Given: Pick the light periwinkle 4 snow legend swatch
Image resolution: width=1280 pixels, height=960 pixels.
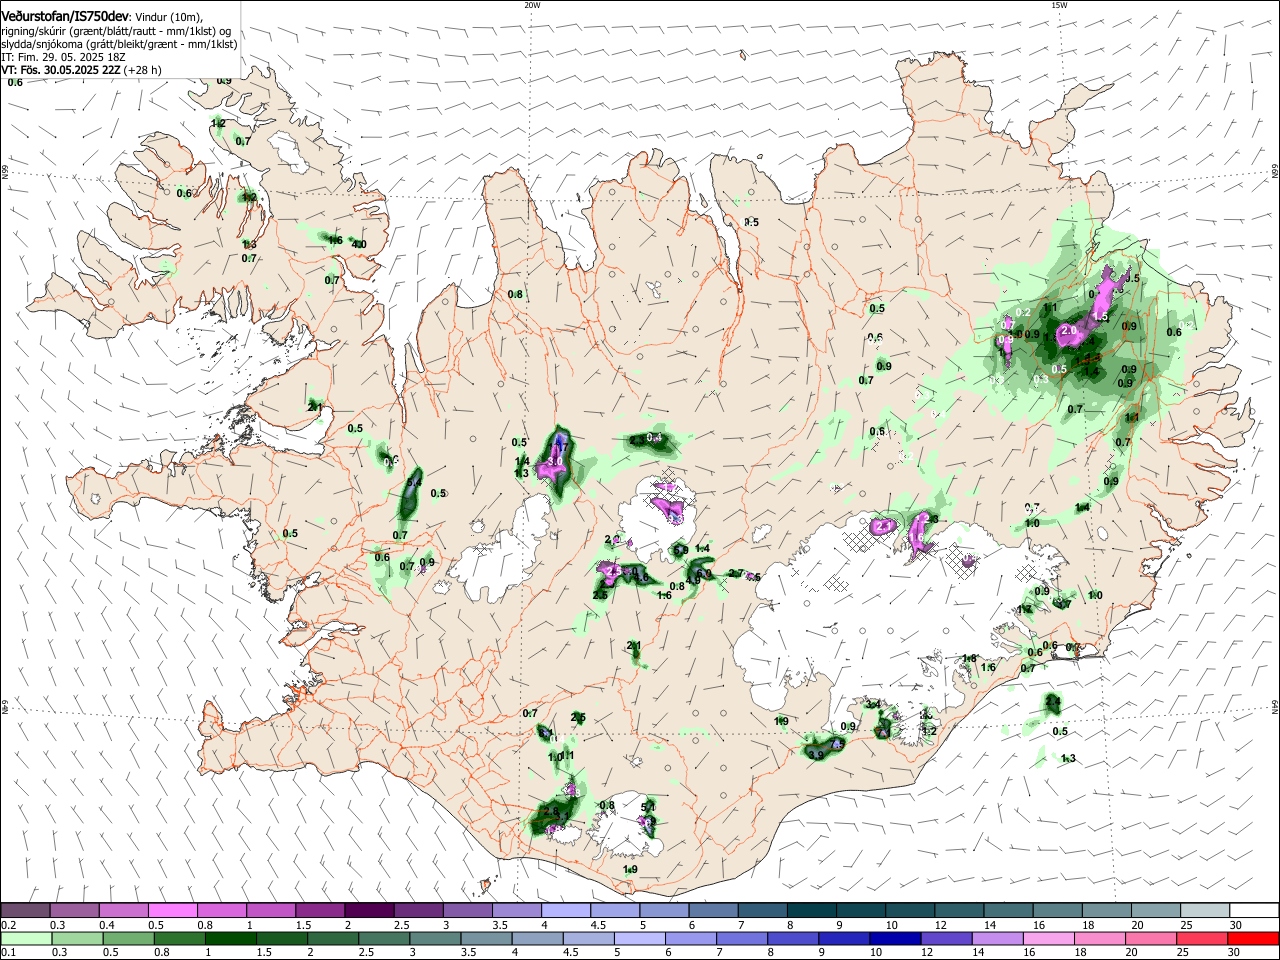Looking at the screenshot, I should pos(564,910).
